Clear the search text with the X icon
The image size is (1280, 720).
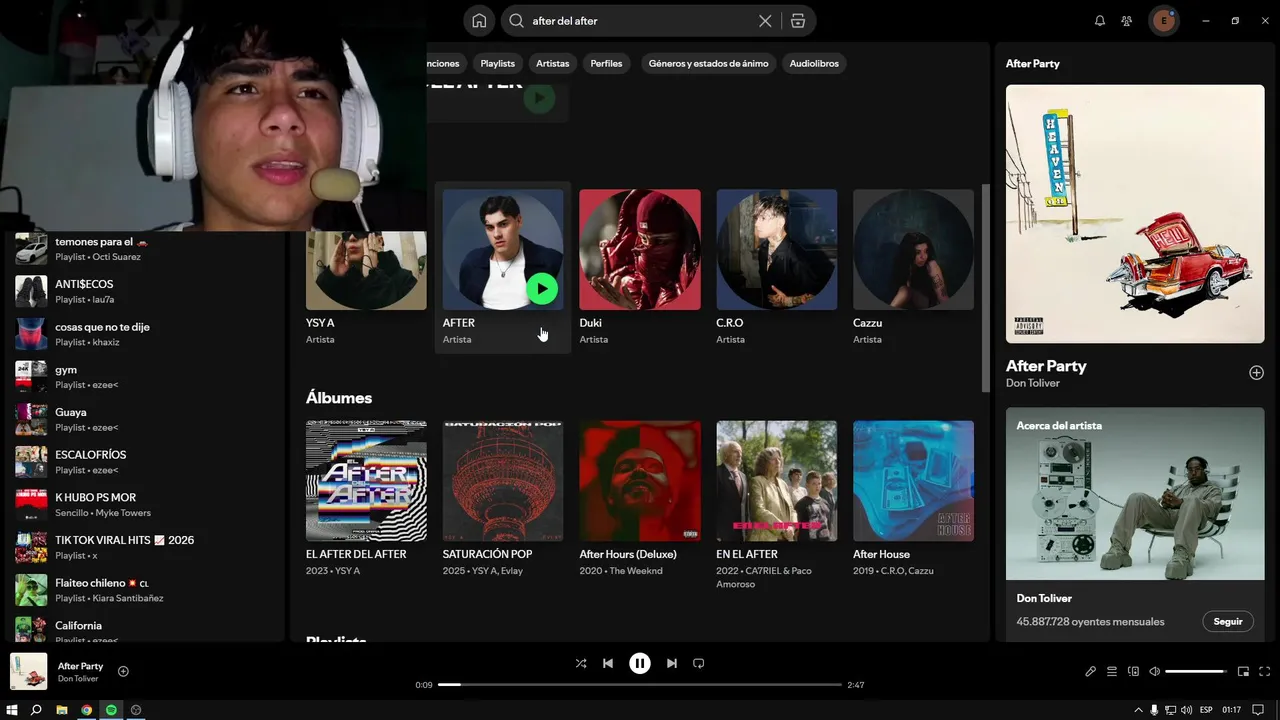(x=765, y=20)
